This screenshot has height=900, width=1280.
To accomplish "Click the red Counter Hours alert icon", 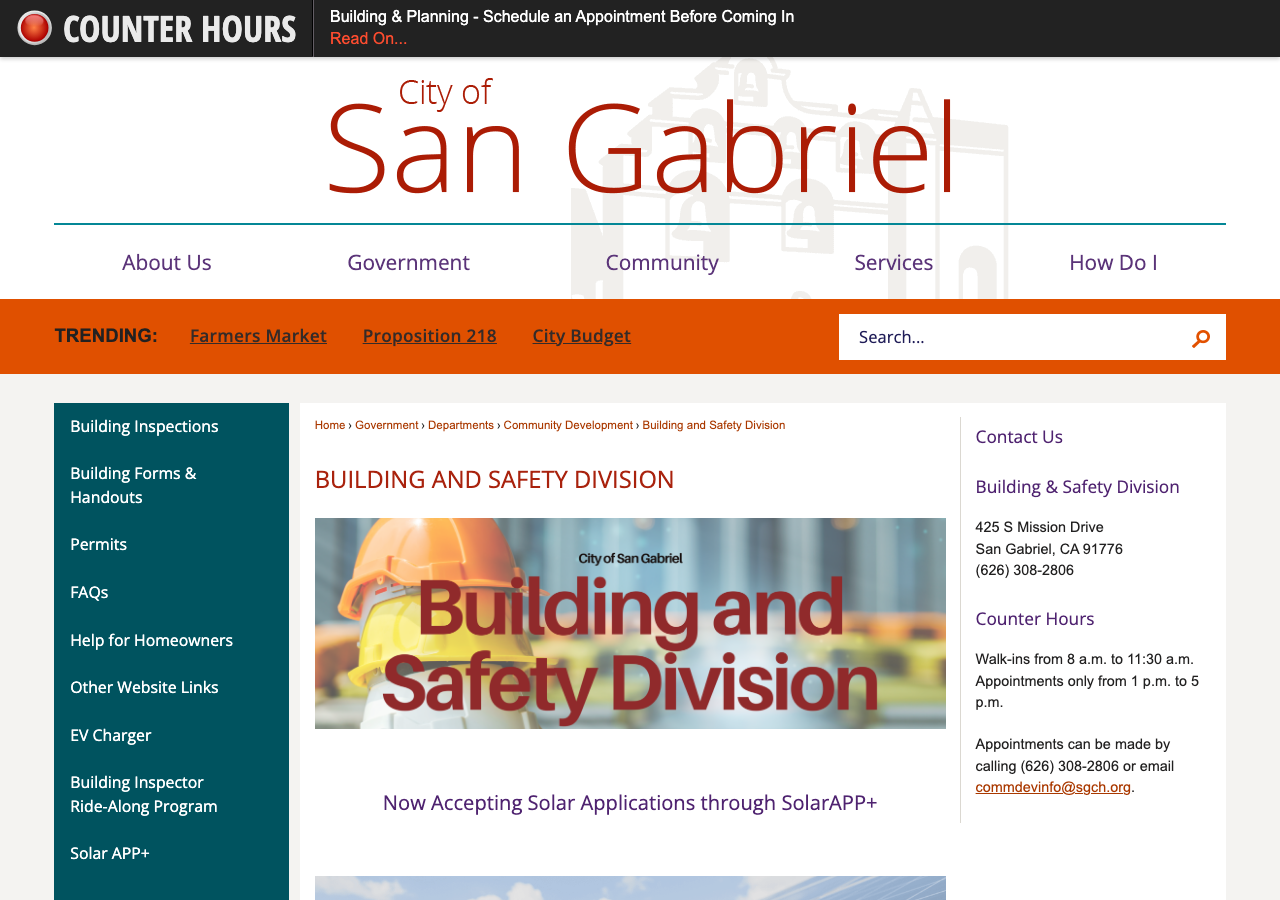I will tap(35, 28).
